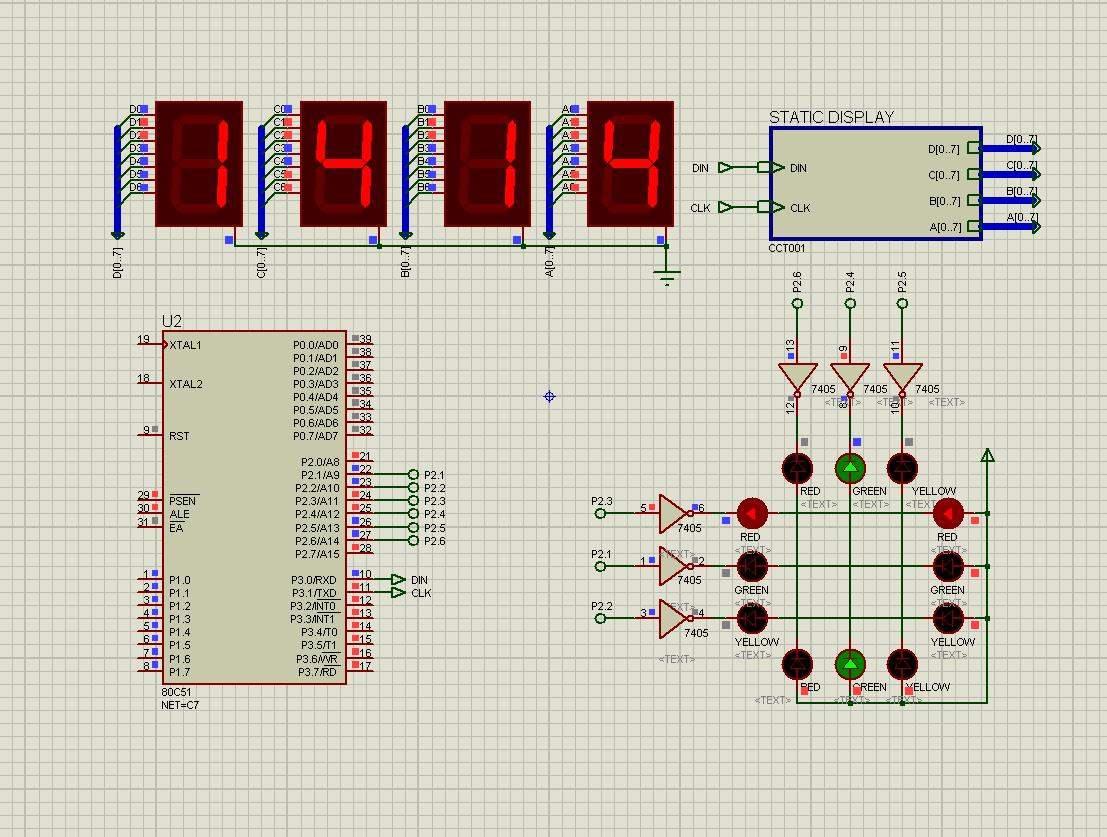Click the U2 reference label
The image size is (1107, 837).
tap(172, 322)
